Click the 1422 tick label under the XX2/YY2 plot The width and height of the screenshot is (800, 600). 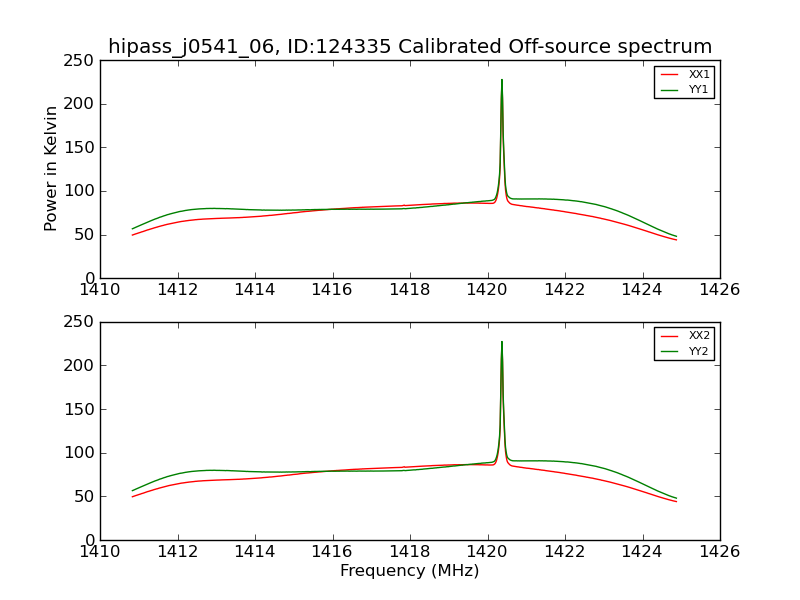tap(565, 552)
